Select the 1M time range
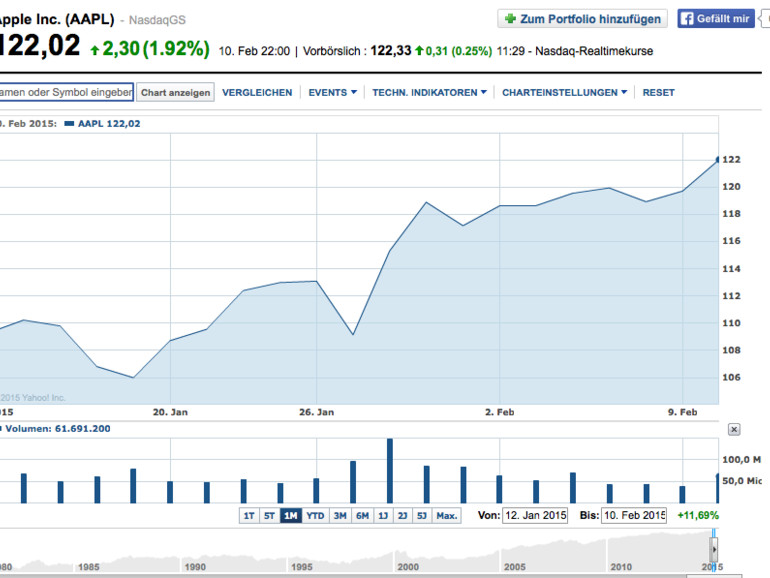 290,516
